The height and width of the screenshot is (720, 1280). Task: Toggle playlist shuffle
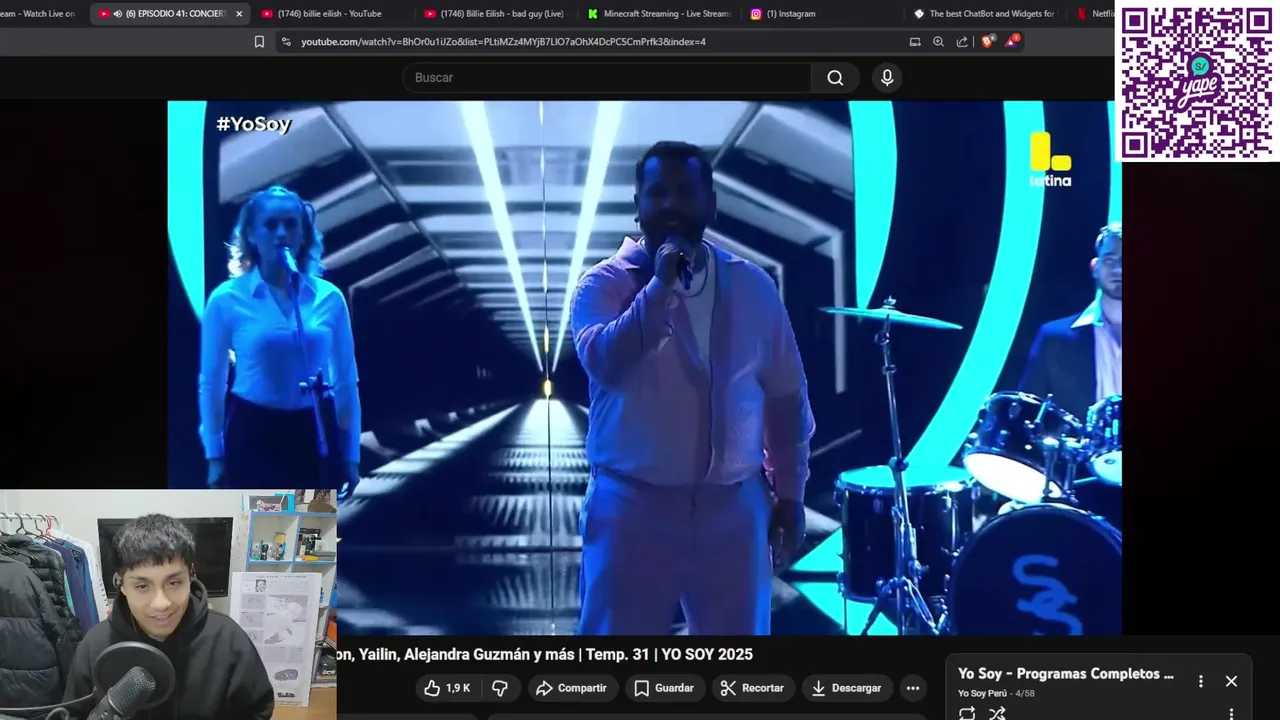[x=997, y=713]
